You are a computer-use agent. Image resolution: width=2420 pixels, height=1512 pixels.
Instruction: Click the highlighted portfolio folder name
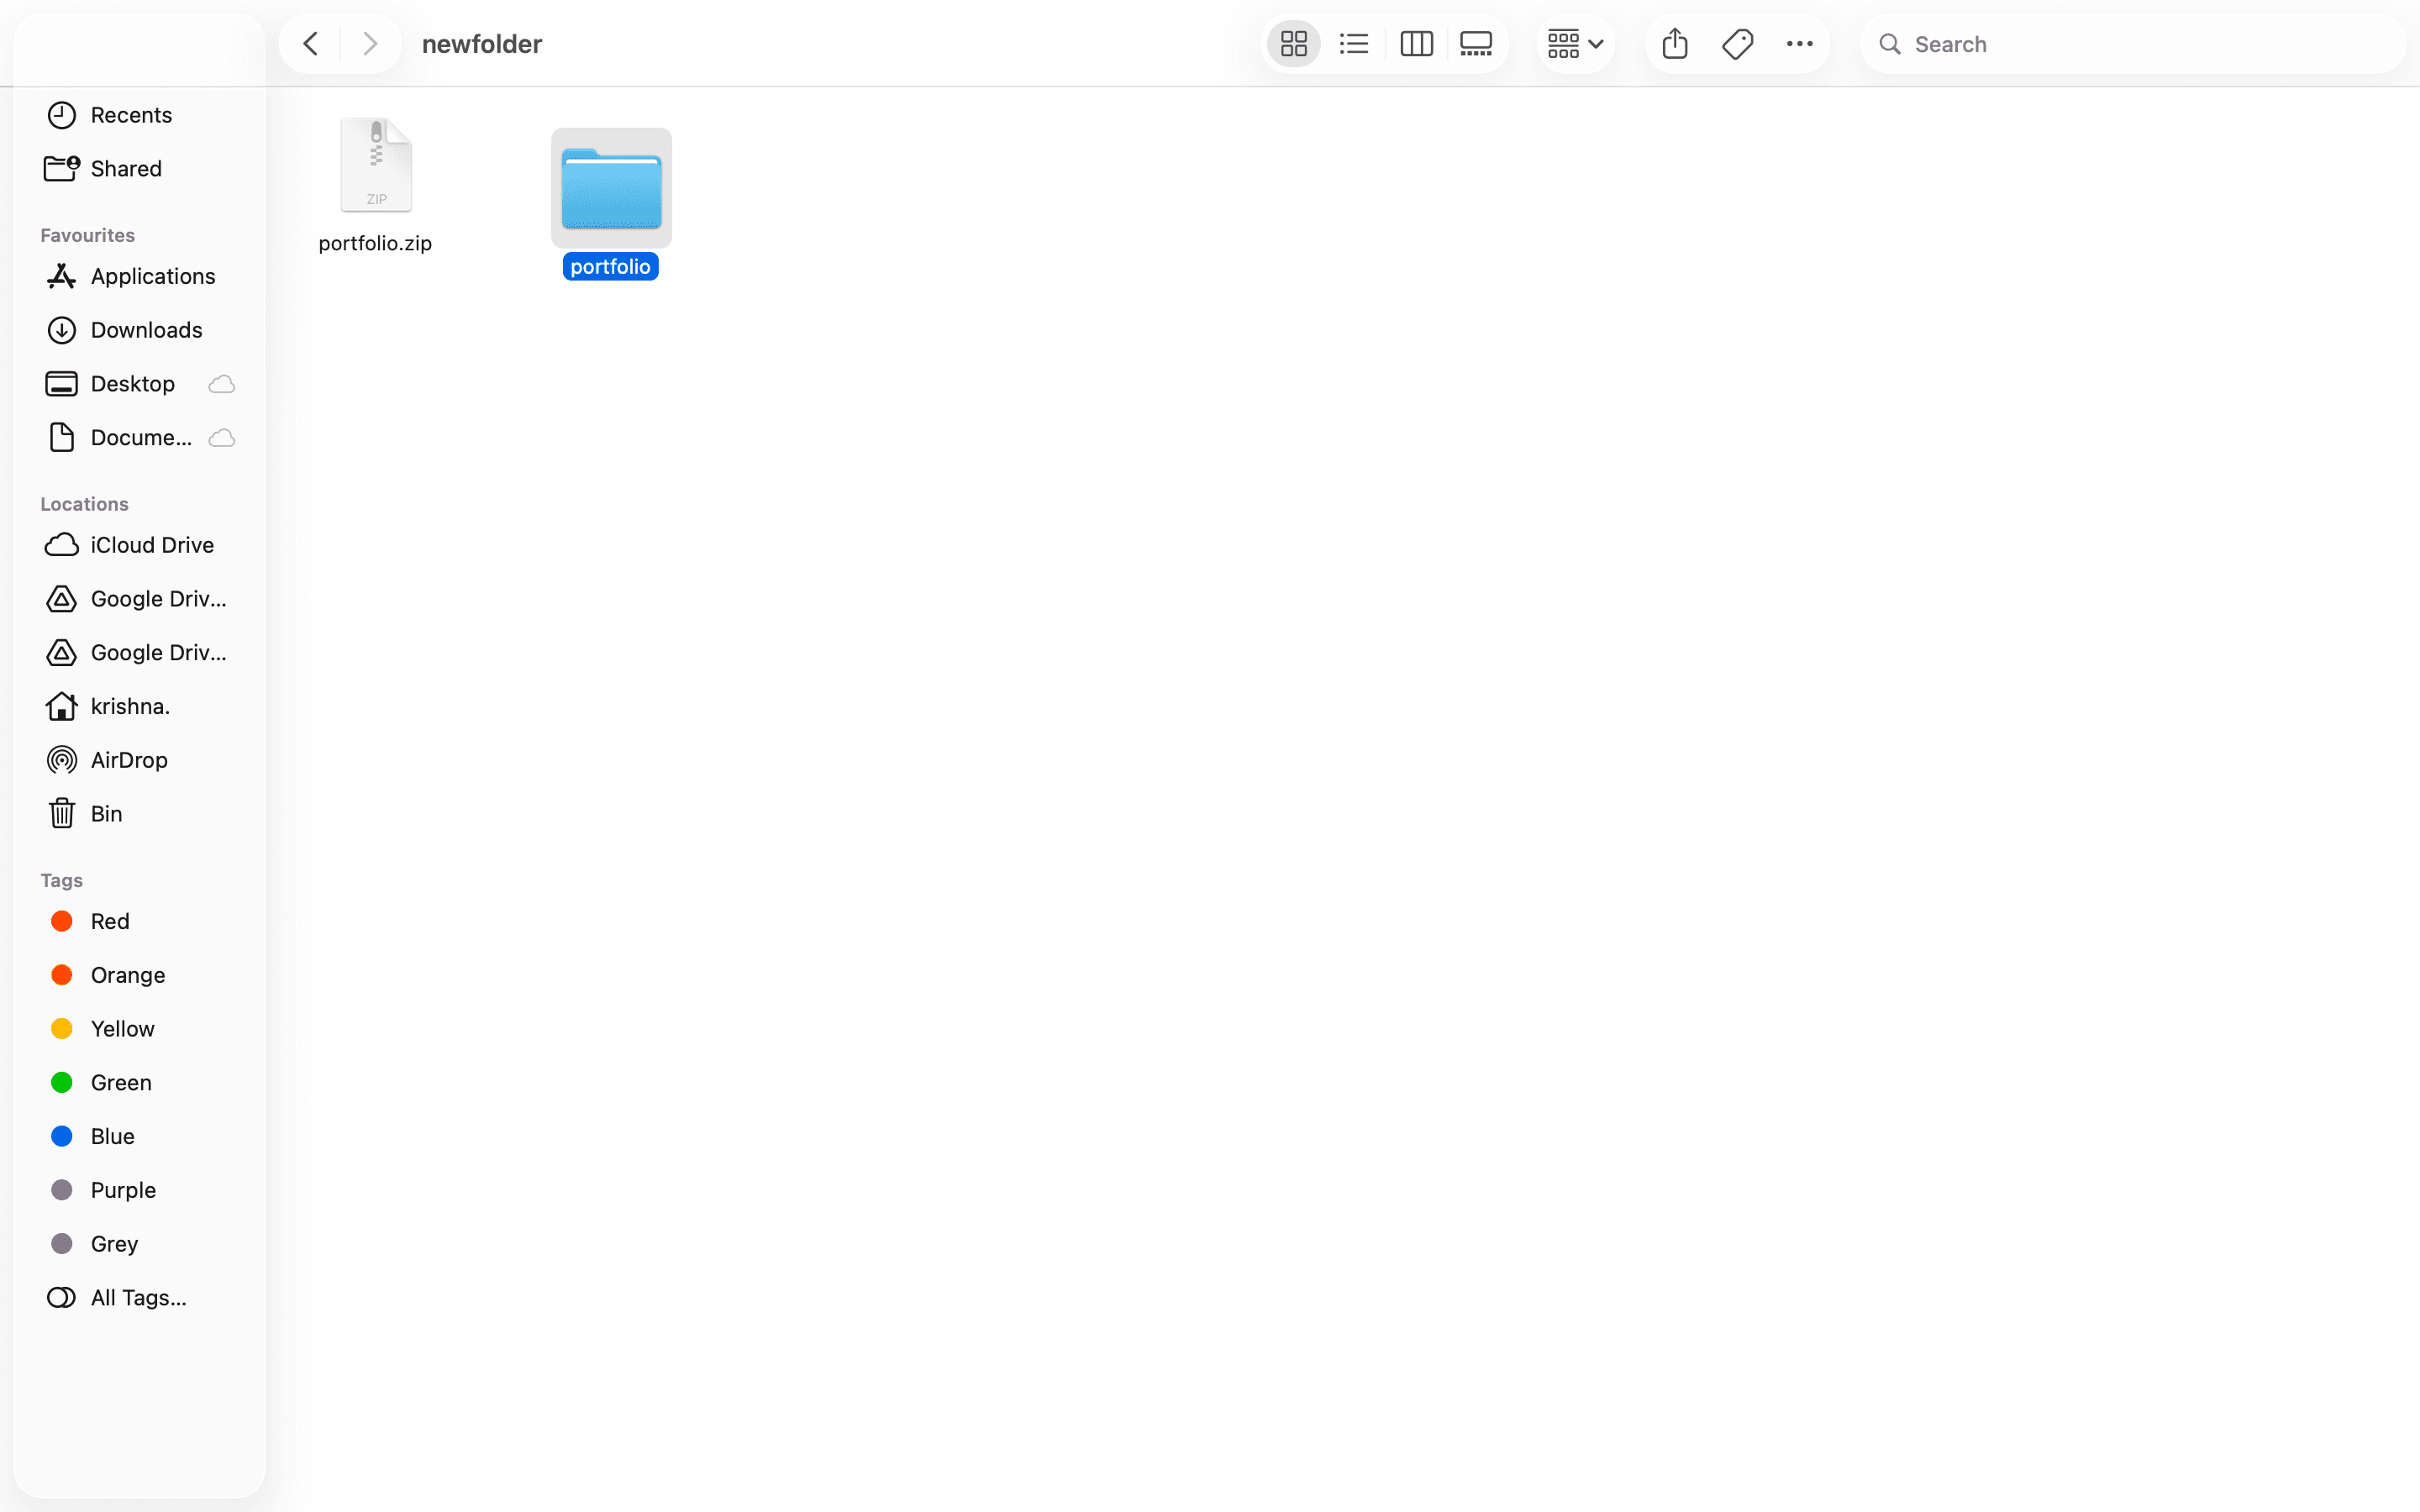pos(610,267)
